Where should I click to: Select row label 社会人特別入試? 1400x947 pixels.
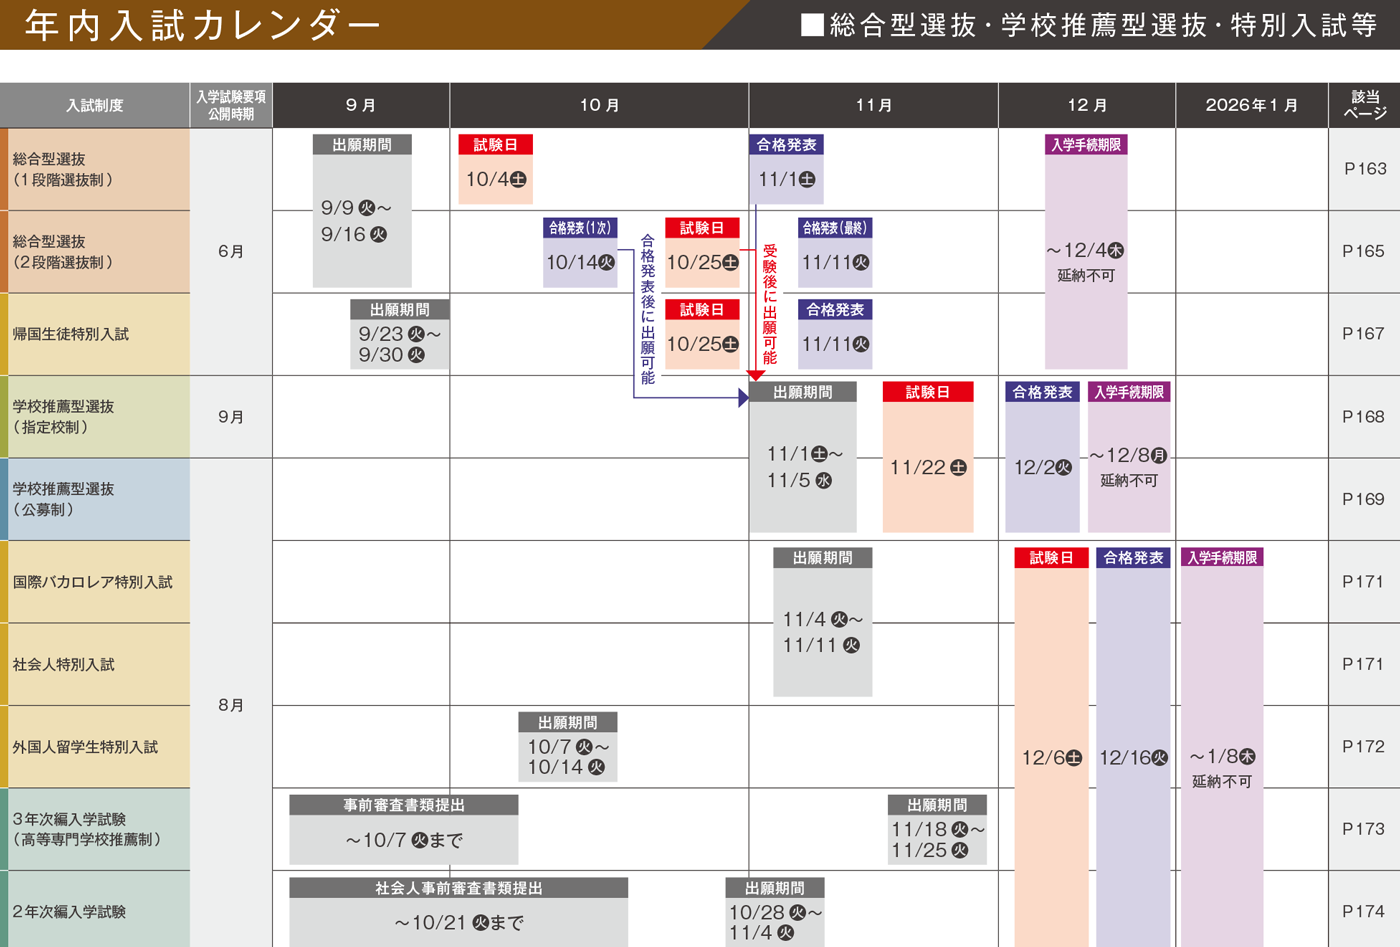(63, 664)
